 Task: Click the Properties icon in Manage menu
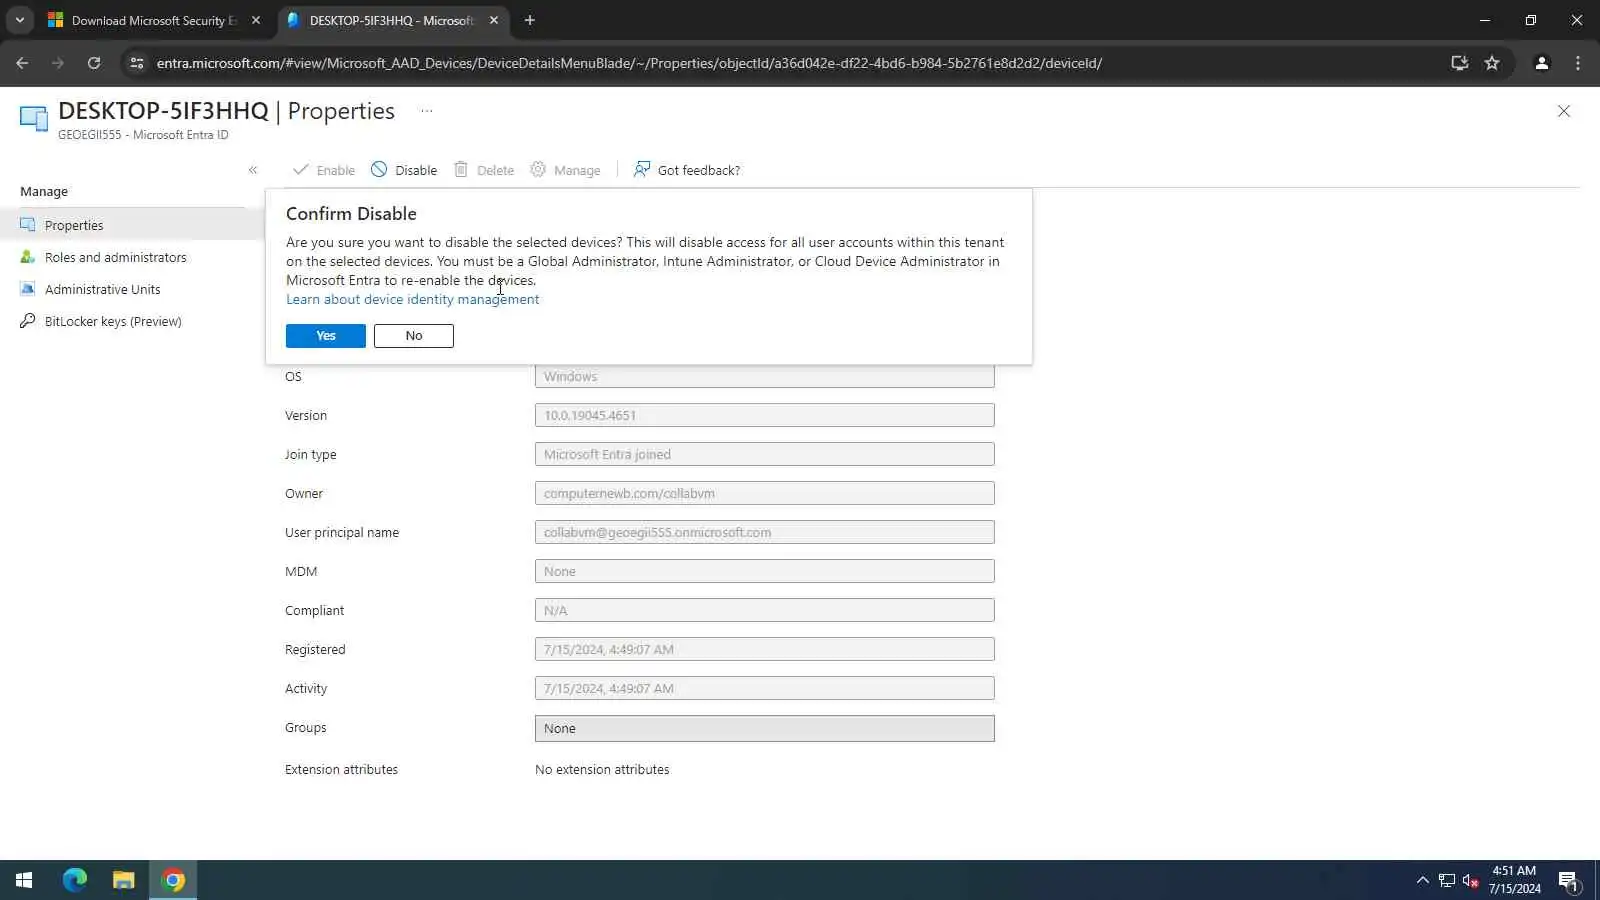point(28,225)
